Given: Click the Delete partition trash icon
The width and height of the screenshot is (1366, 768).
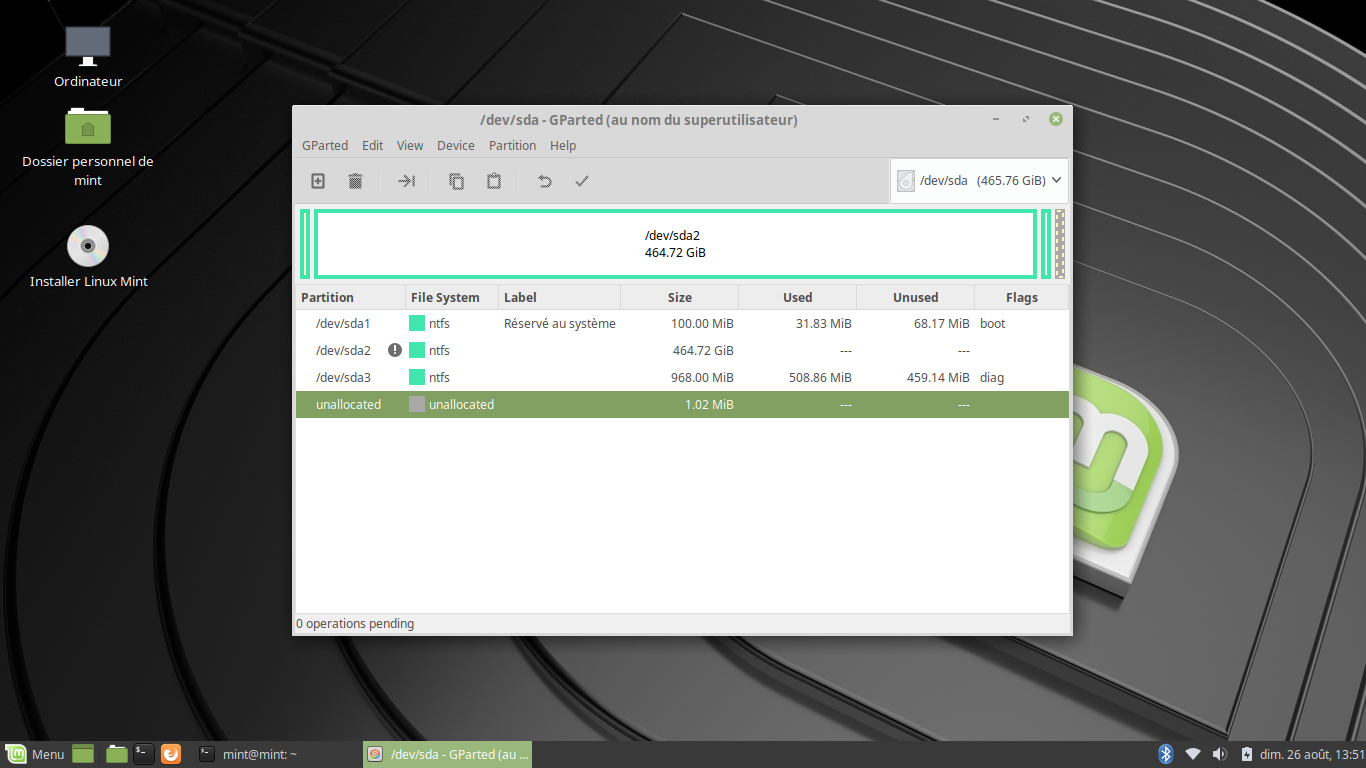Looking at the screenshot, I should click(355, 181).
